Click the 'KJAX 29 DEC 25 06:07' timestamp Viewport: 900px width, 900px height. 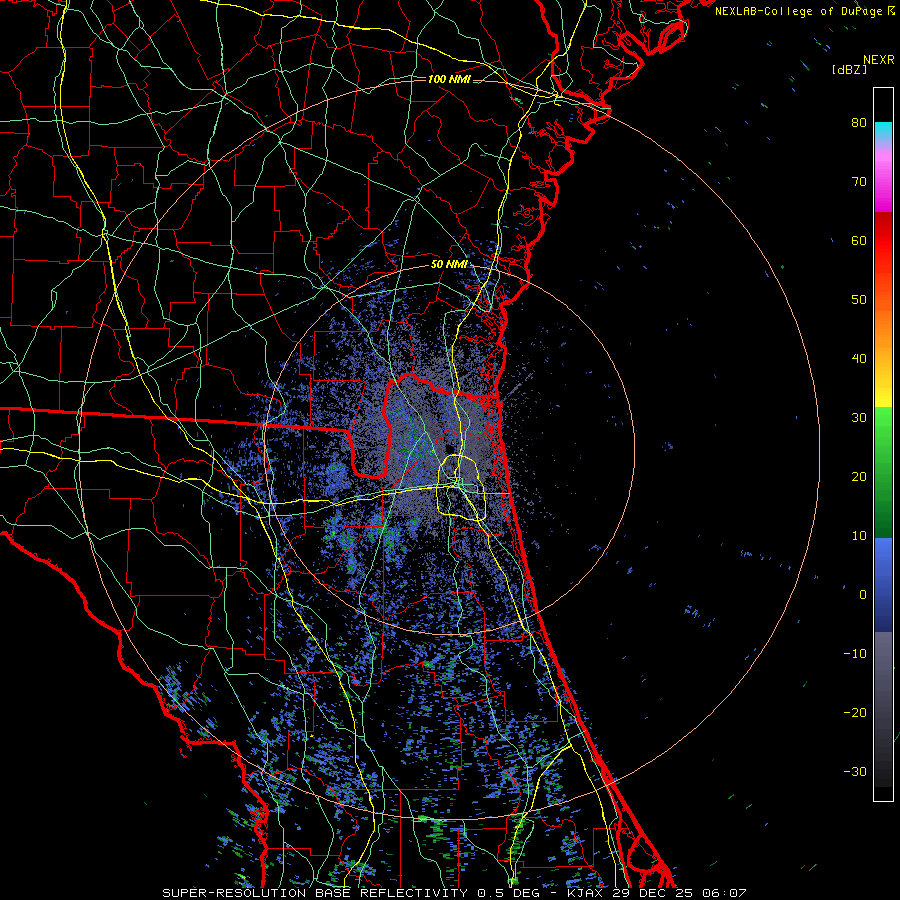pyautogui.click(x=657, y=893)
